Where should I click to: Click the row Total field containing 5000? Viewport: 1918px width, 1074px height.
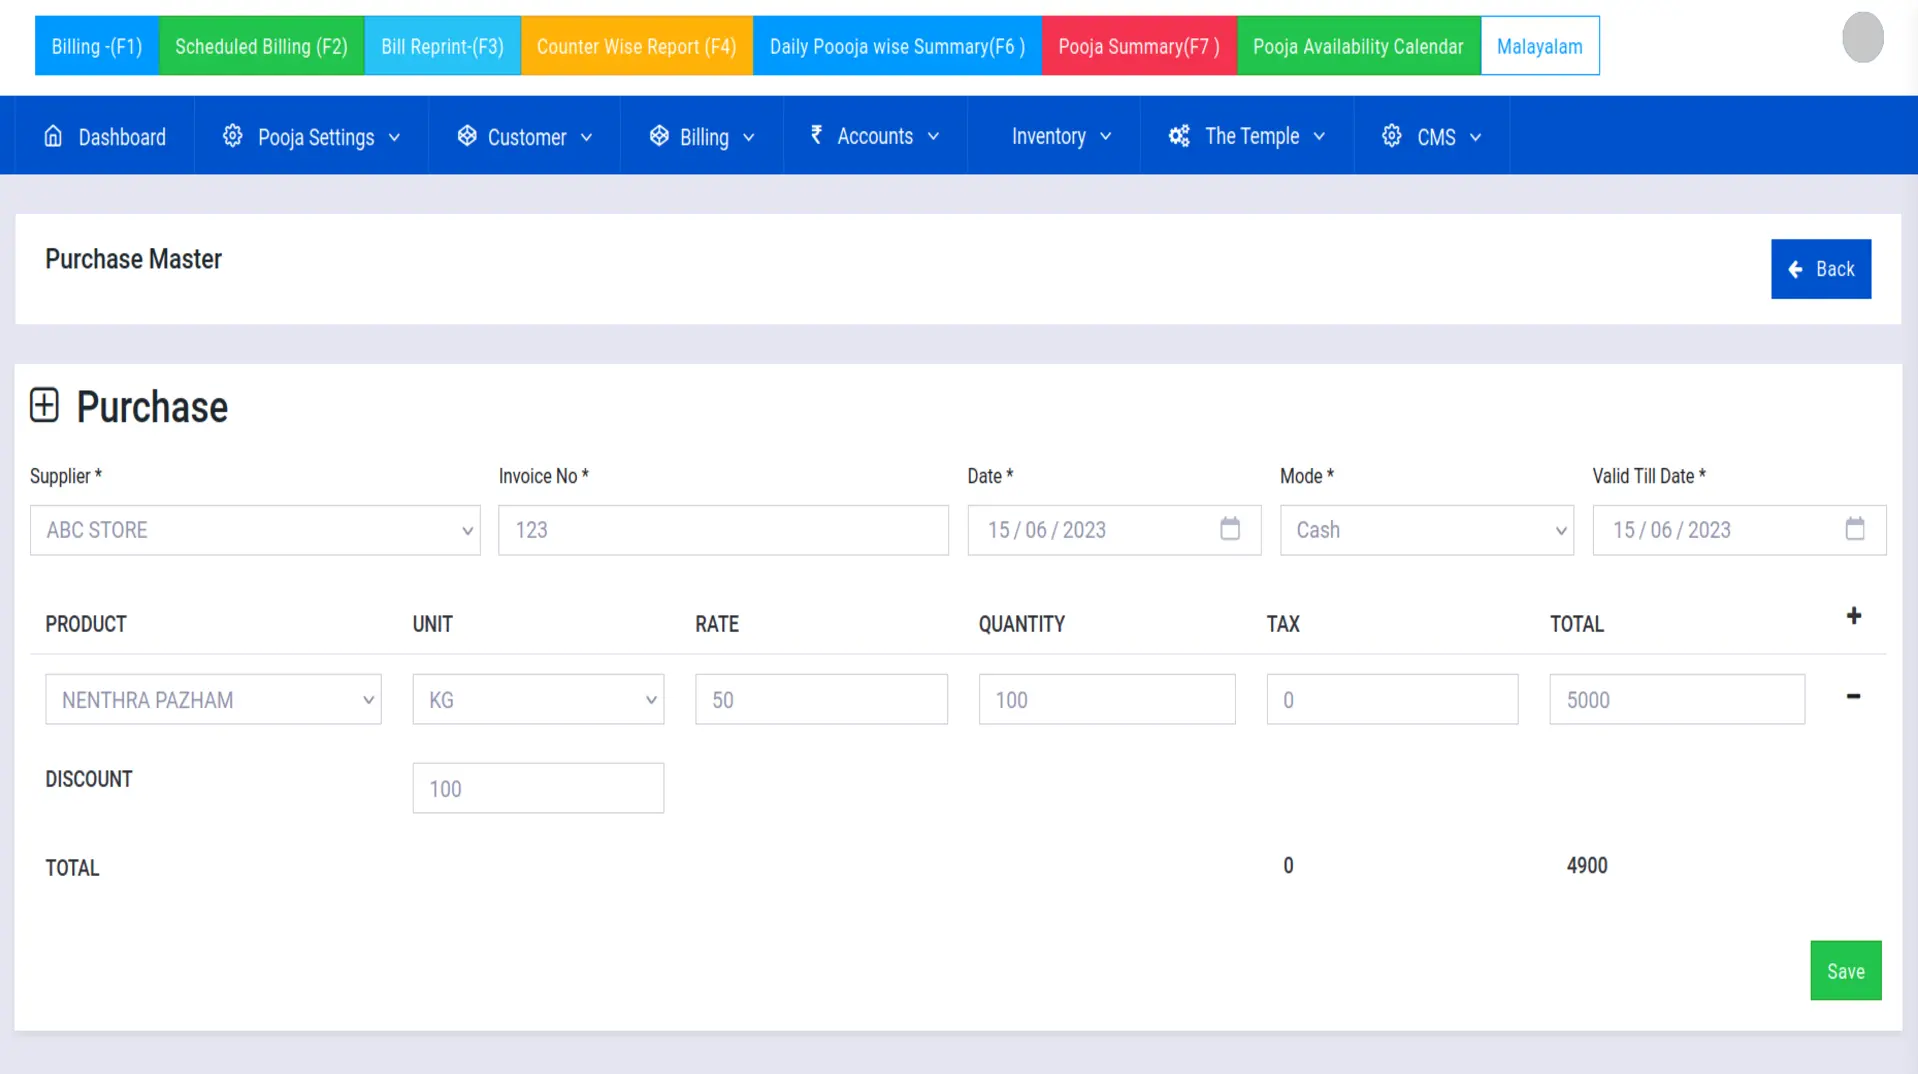click(1677, 699)
